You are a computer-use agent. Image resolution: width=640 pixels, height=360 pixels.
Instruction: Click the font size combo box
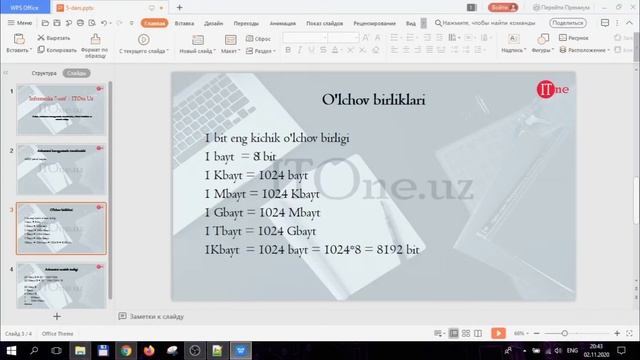[x=344, y=38]
